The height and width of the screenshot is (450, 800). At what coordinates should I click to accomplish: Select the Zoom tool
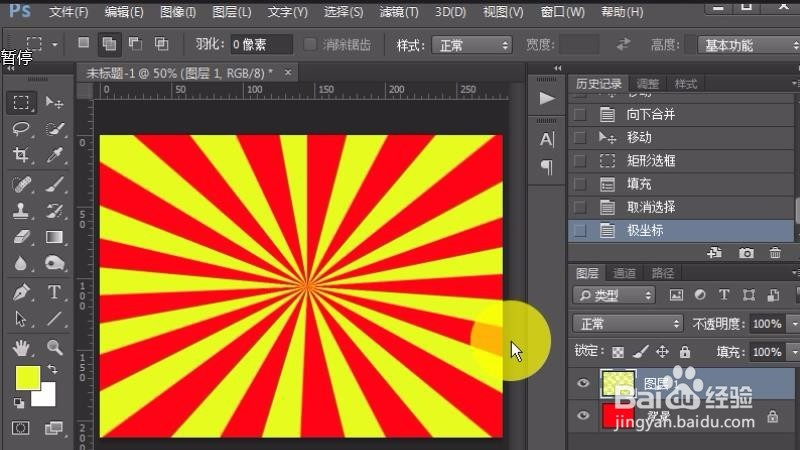54,348
